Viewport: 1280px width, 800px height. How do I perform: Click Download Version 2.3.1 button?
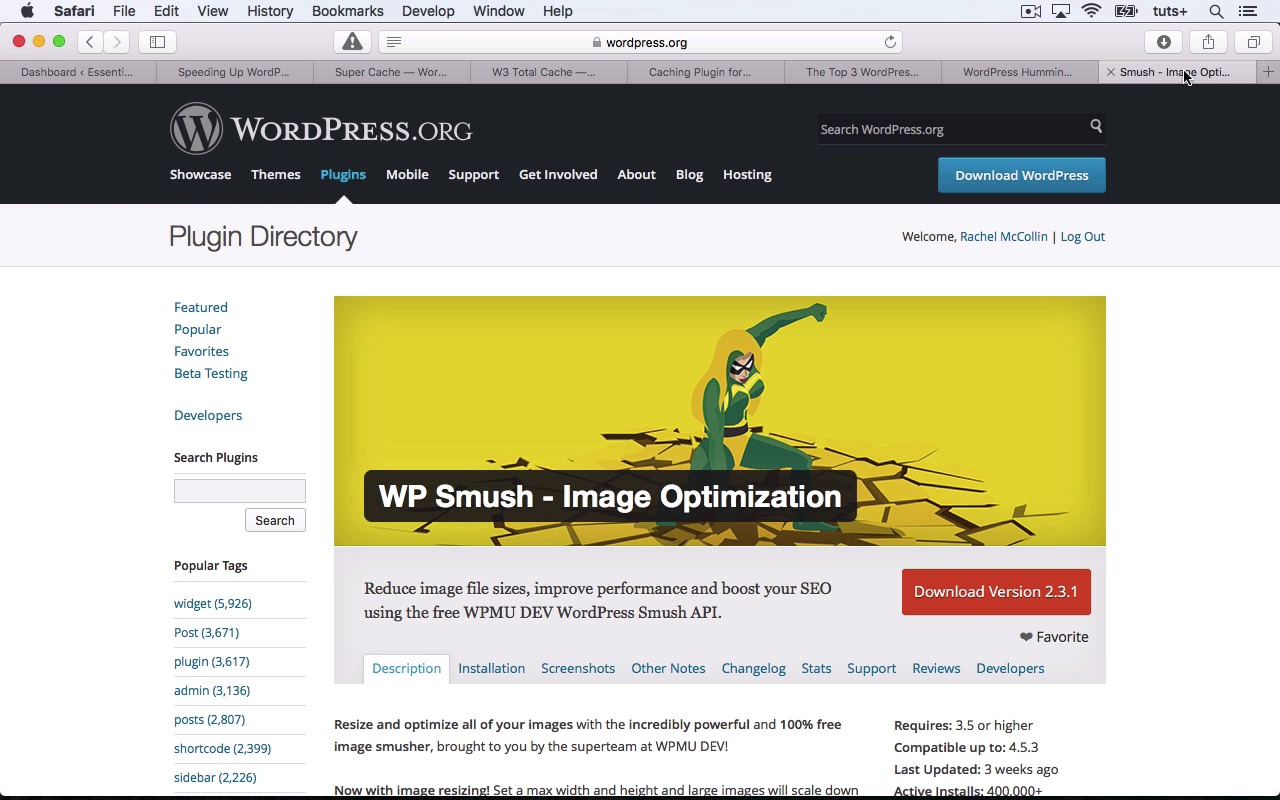tap(996, 592)
